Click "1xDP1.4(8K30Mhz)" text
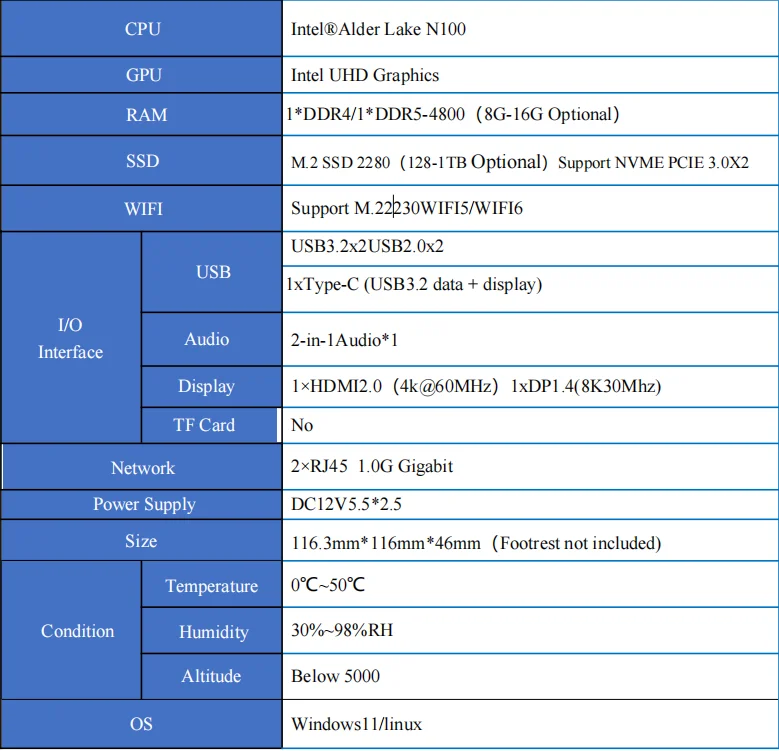Viewport: 779px width, 751px height. [586, 386]
